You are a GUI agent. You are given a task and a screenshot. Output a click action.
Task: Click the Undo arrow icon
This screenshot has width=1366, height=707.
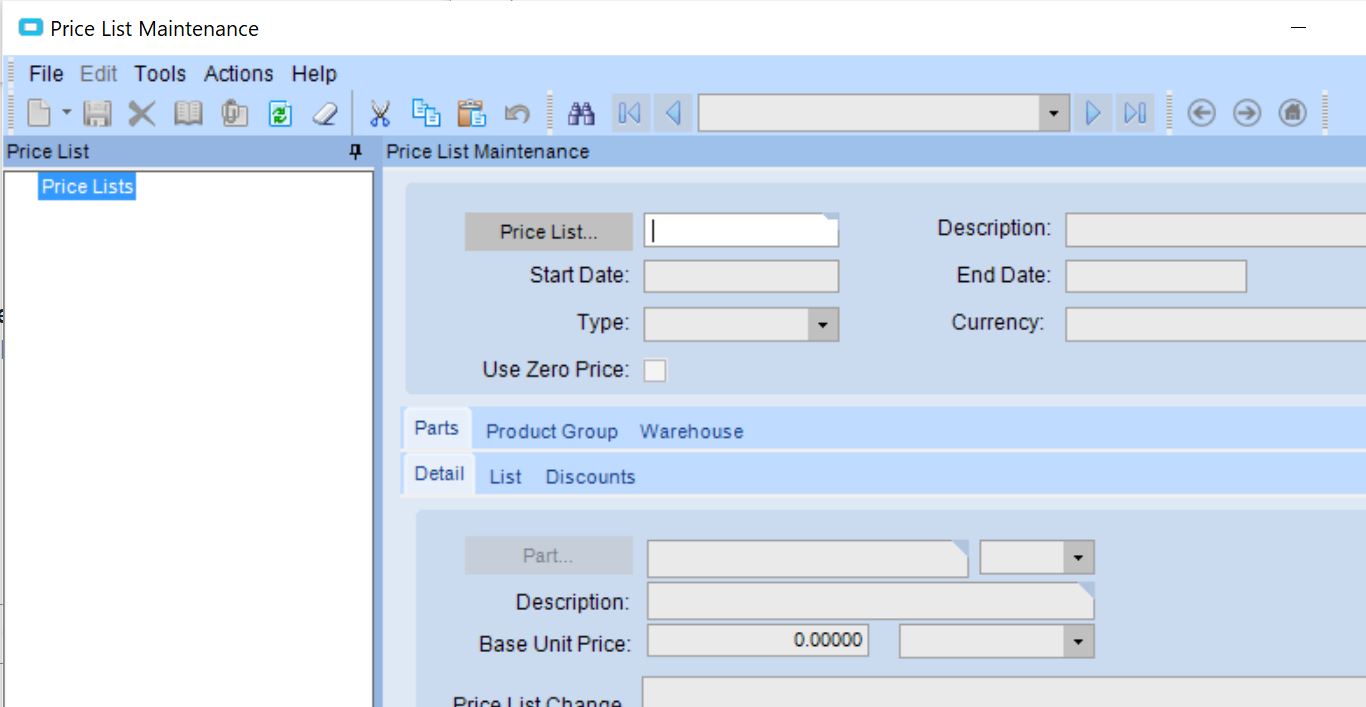pos(517,113)
